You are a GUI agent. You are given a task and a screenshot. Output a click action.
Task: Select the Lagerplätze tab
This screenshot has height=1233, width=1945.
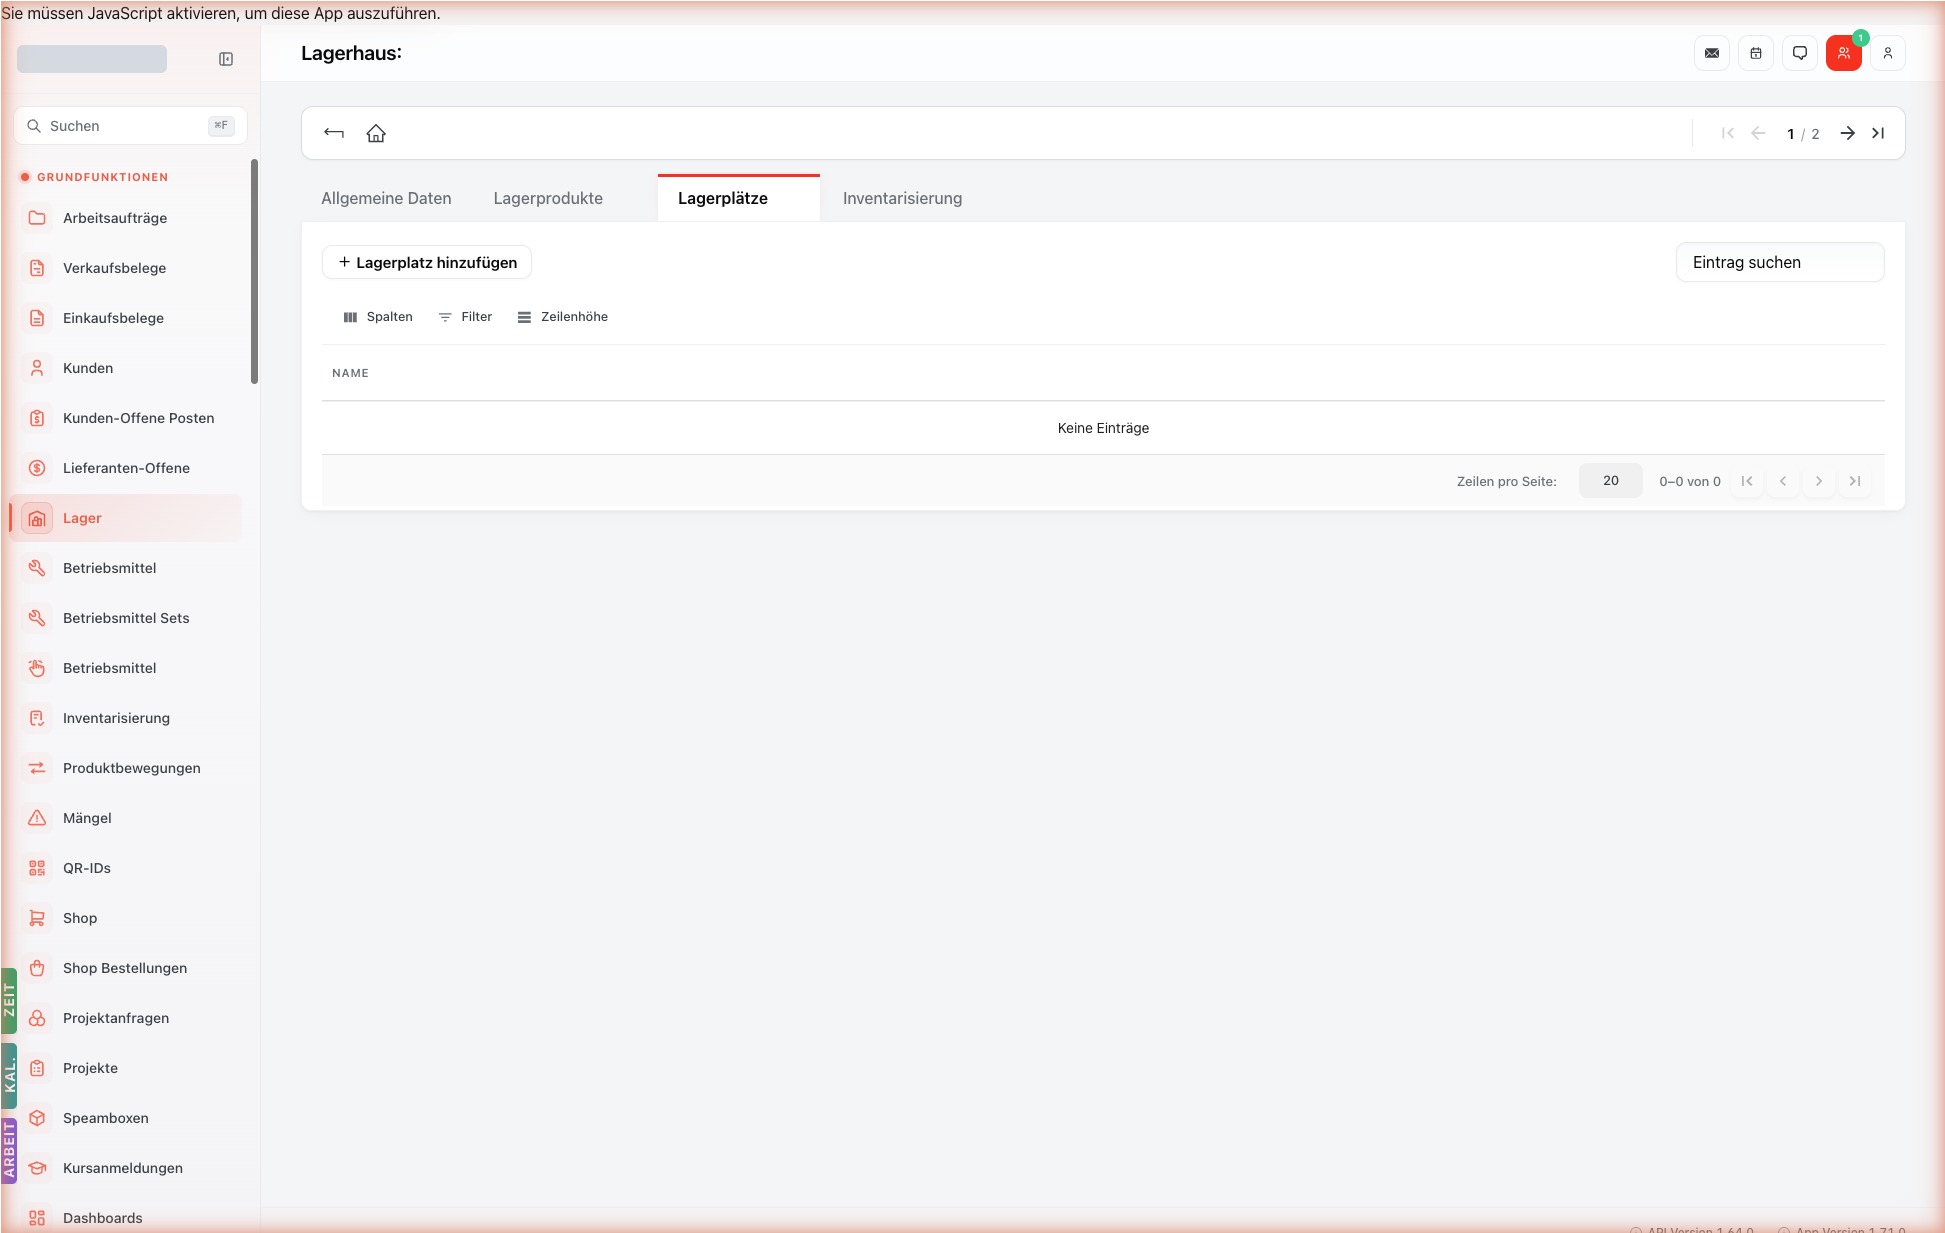pyautogui.click(x=738, y=198)
